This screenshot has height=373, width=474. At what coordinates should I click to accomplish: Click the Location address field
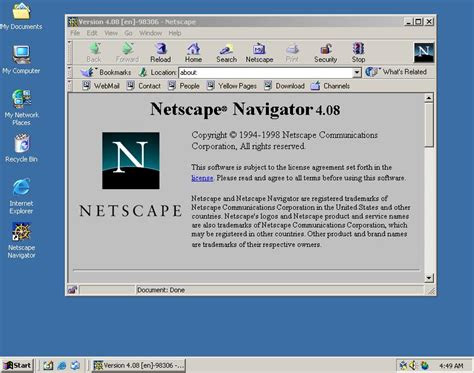(x=266, y=72)
